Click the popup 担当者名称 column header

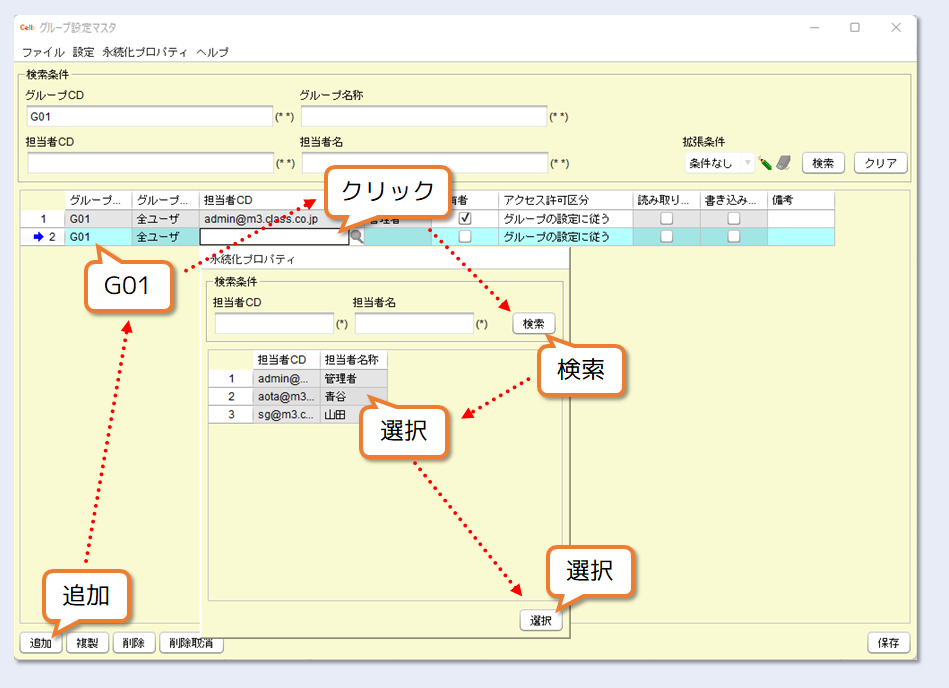tap(353, 360)
